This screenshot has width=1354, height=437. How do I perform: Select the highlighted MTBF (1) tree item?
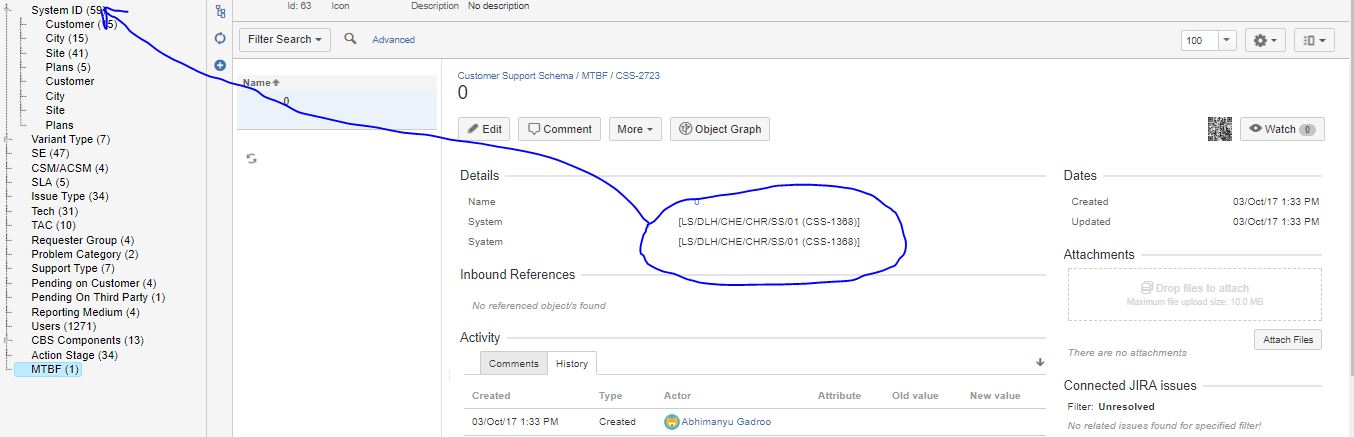click(55, 370)
